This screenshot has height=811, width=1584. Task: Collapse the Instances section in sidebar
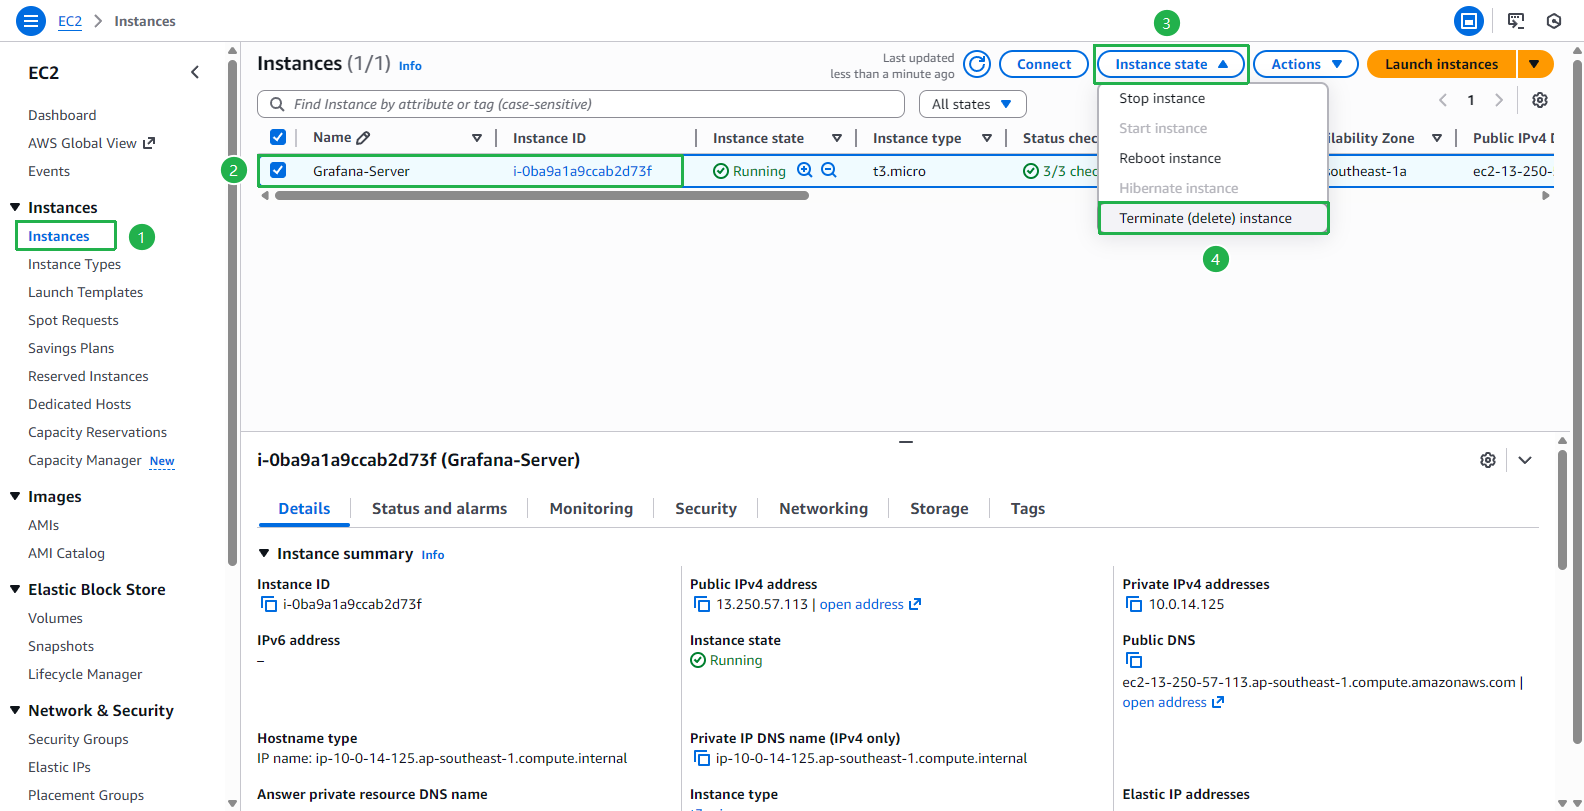pos(15,207)
